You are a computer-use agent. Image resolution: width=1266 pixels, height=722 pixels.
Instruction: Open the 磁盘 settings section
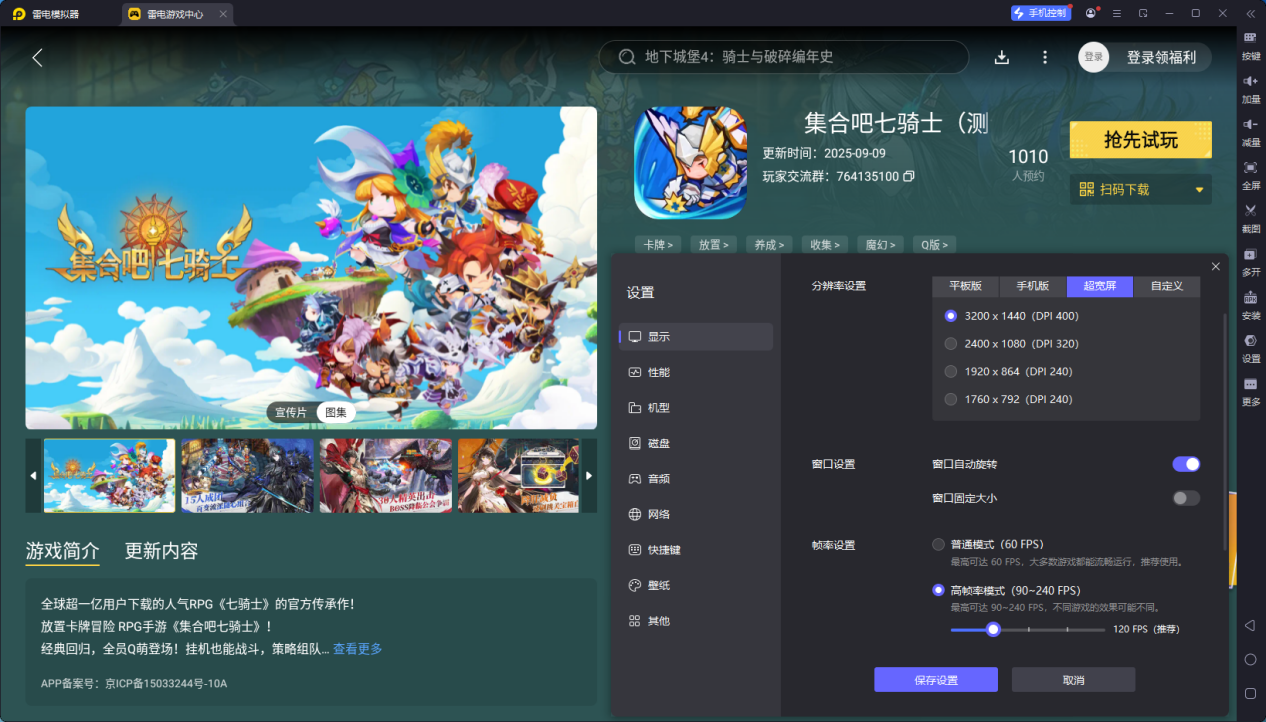coord(696,443)
